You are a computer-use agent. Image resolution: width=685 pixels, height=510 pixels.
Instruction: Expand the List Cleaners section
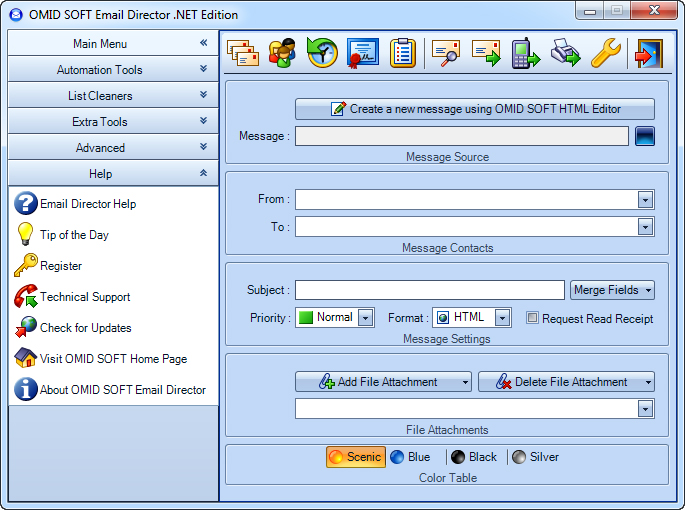pos(113,95)
